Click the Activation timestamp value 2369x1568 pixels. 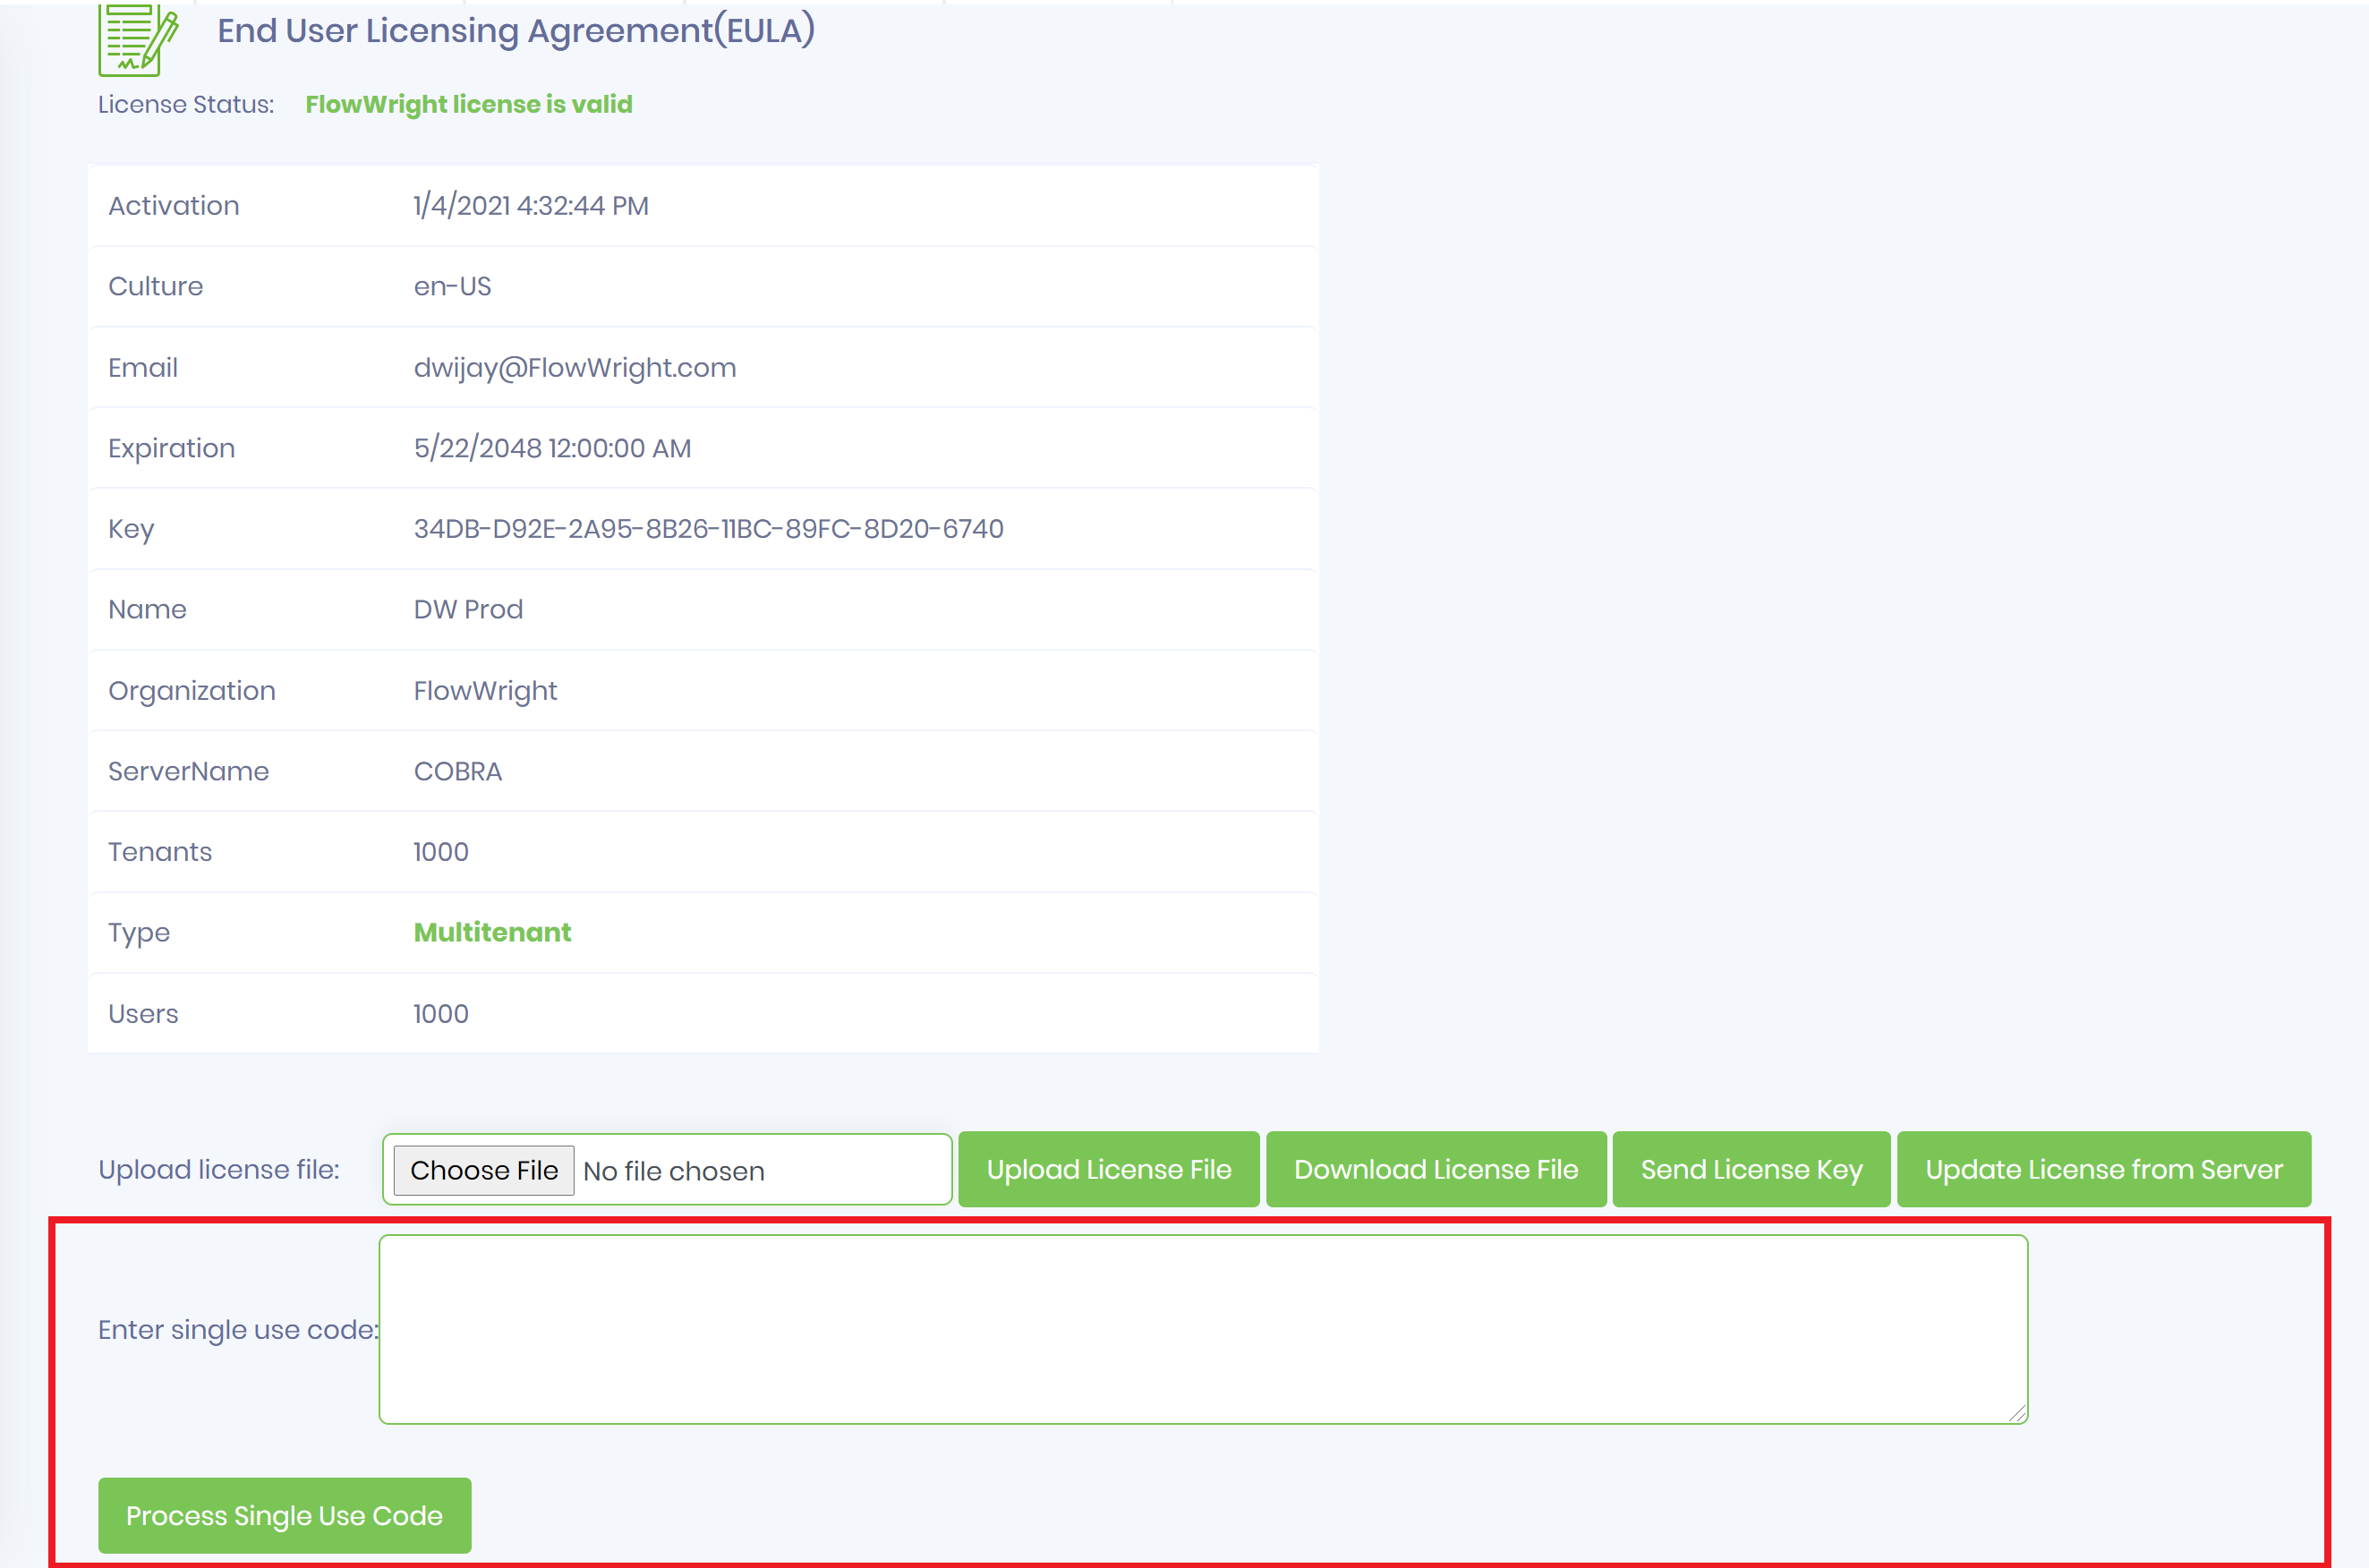[x=530, y=205]
